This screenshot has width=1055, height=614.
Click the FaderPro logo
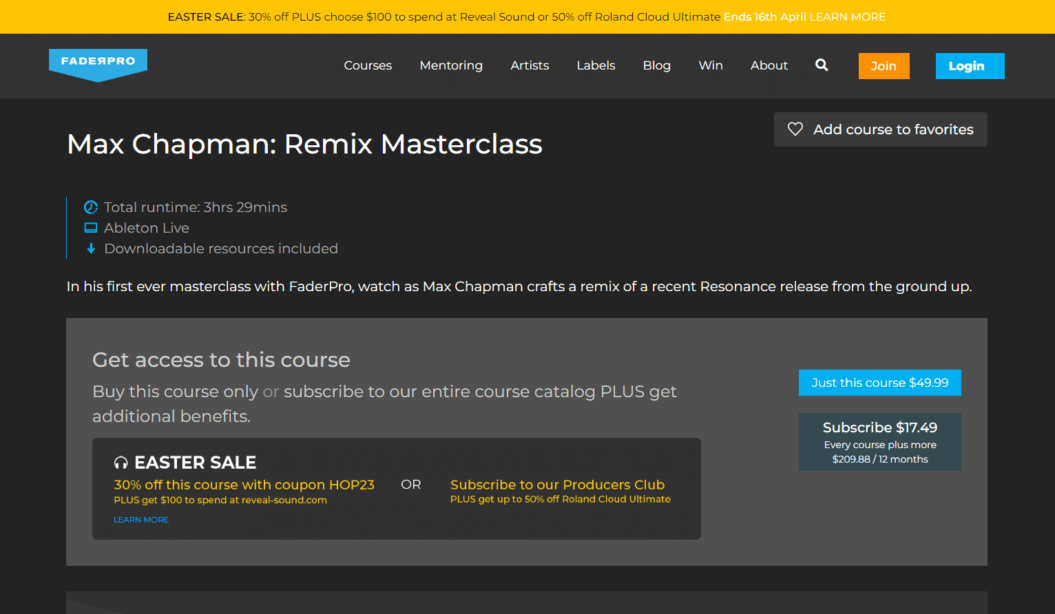[x=98, y=65]
